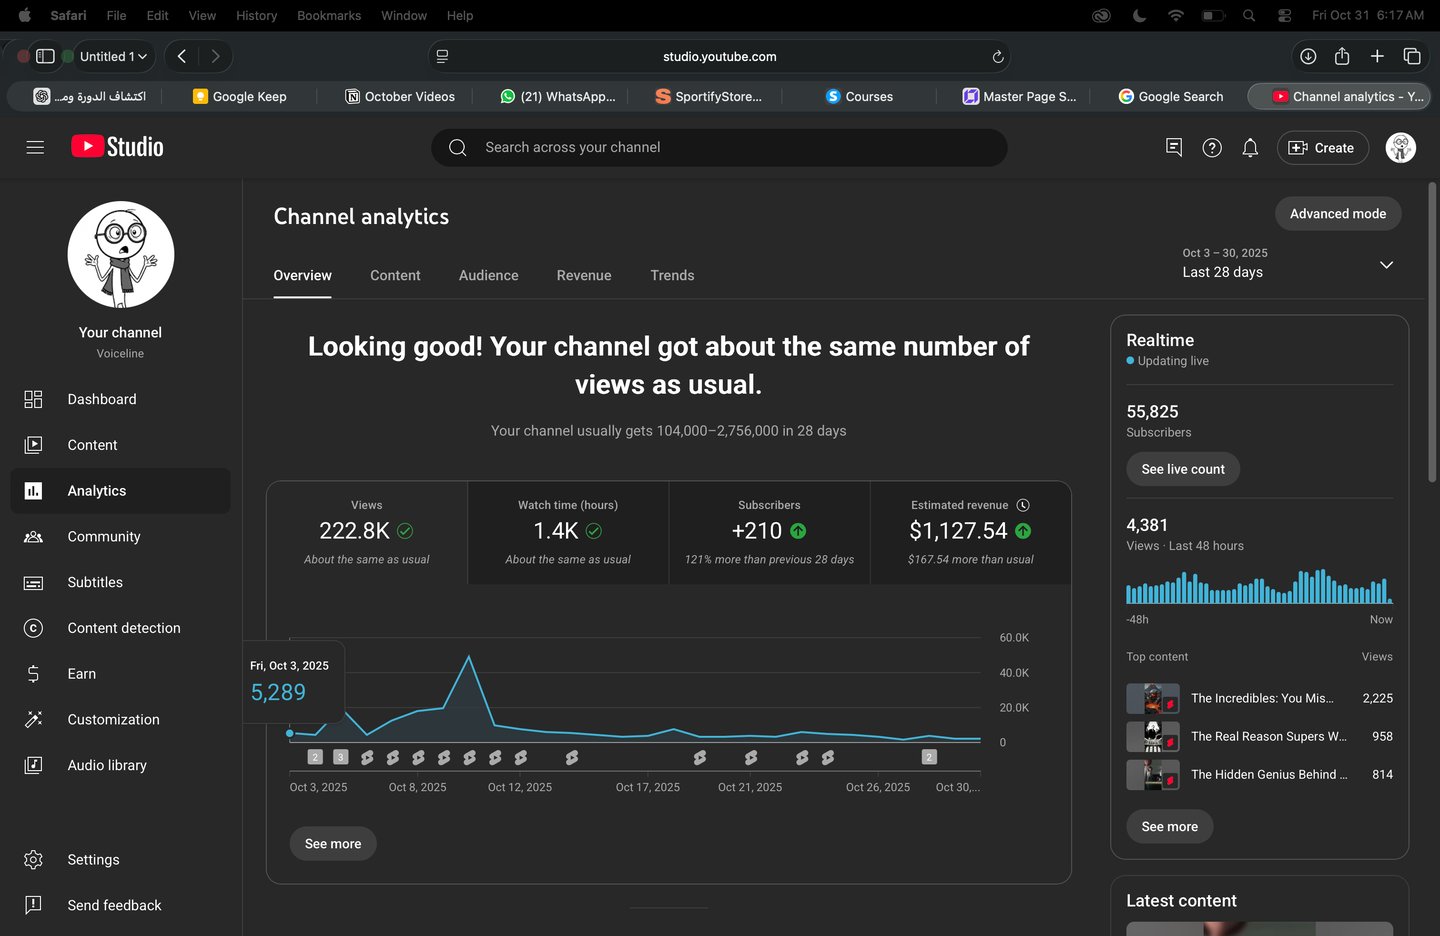The height and width of the screenshot is (936, 1440).
Task: Open macOS Control Center
Action: (1285, 15)
